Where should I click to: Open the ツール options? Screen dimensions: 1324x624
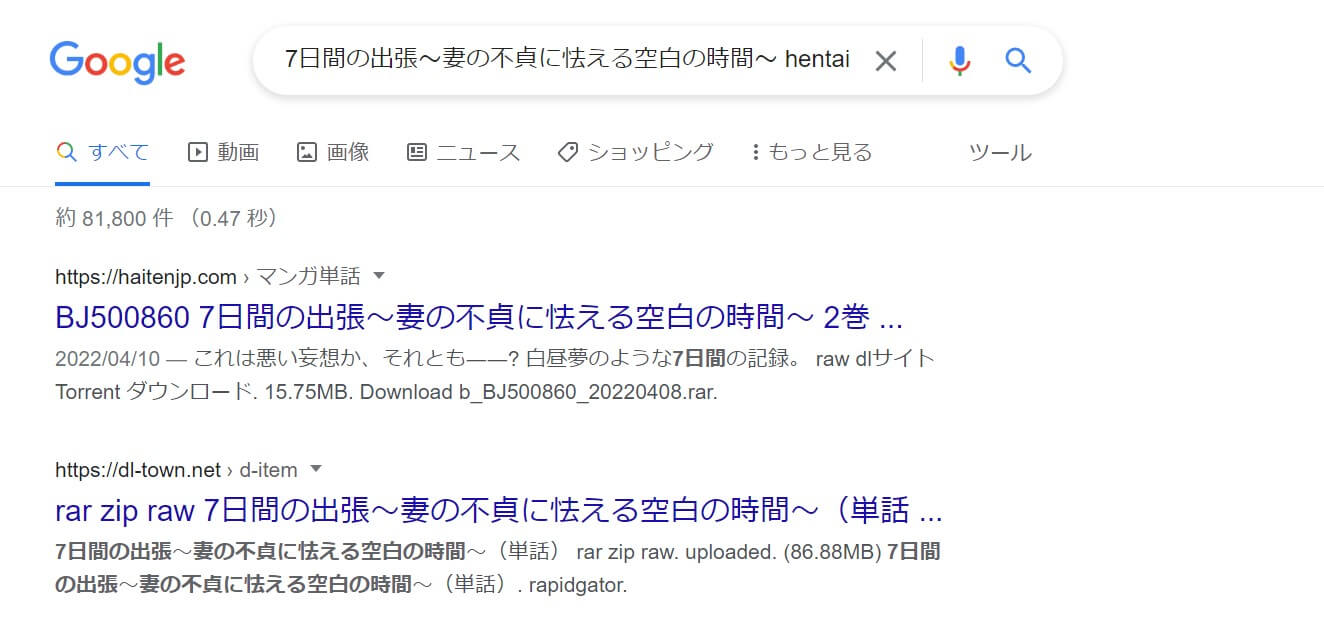1000,152
